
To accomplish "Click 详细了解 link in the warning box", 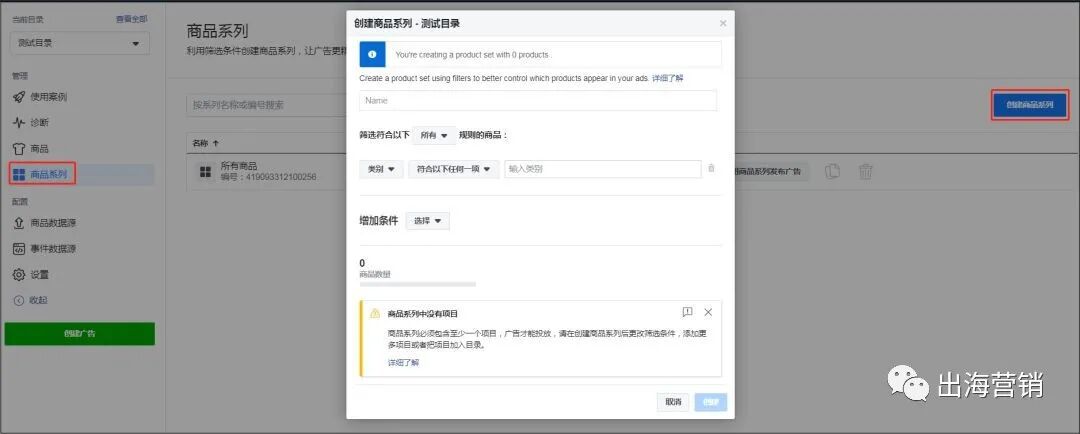I will click(x=403, y=362).
